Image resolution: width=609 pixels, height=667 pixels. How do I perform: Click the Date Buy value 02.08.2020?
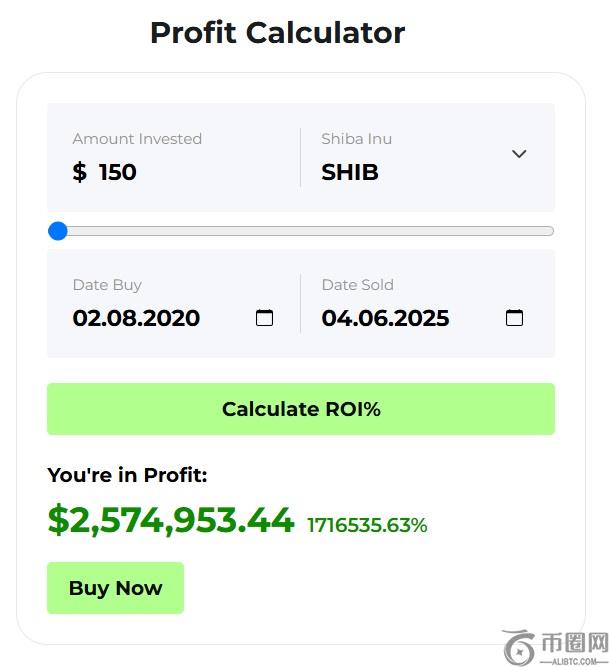(136, 318)
